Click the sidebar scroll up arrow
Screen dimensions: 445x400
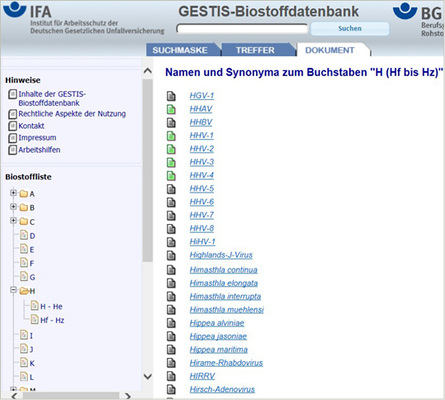[147, 71]
